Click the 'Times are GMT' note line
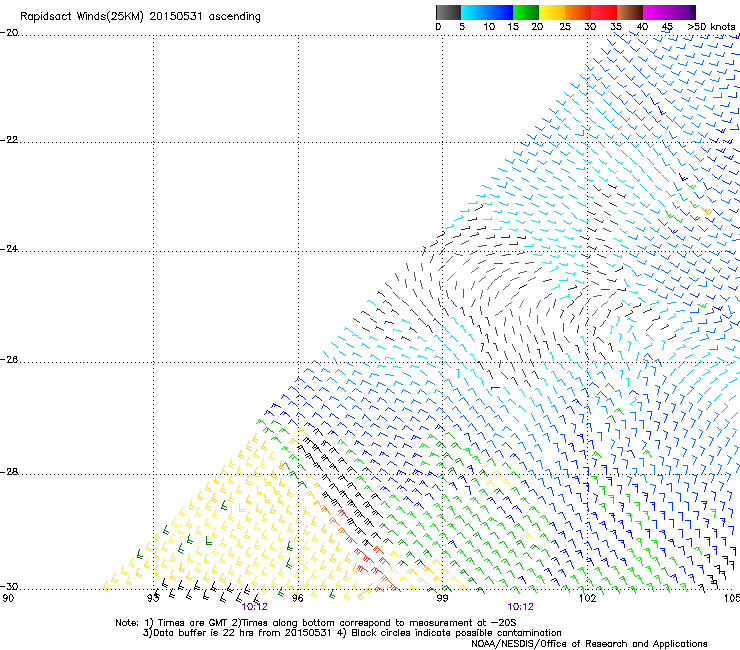Image resolution: width=740 pixels, height=650 pixels. pyautogui.click(x=315, y=623)
